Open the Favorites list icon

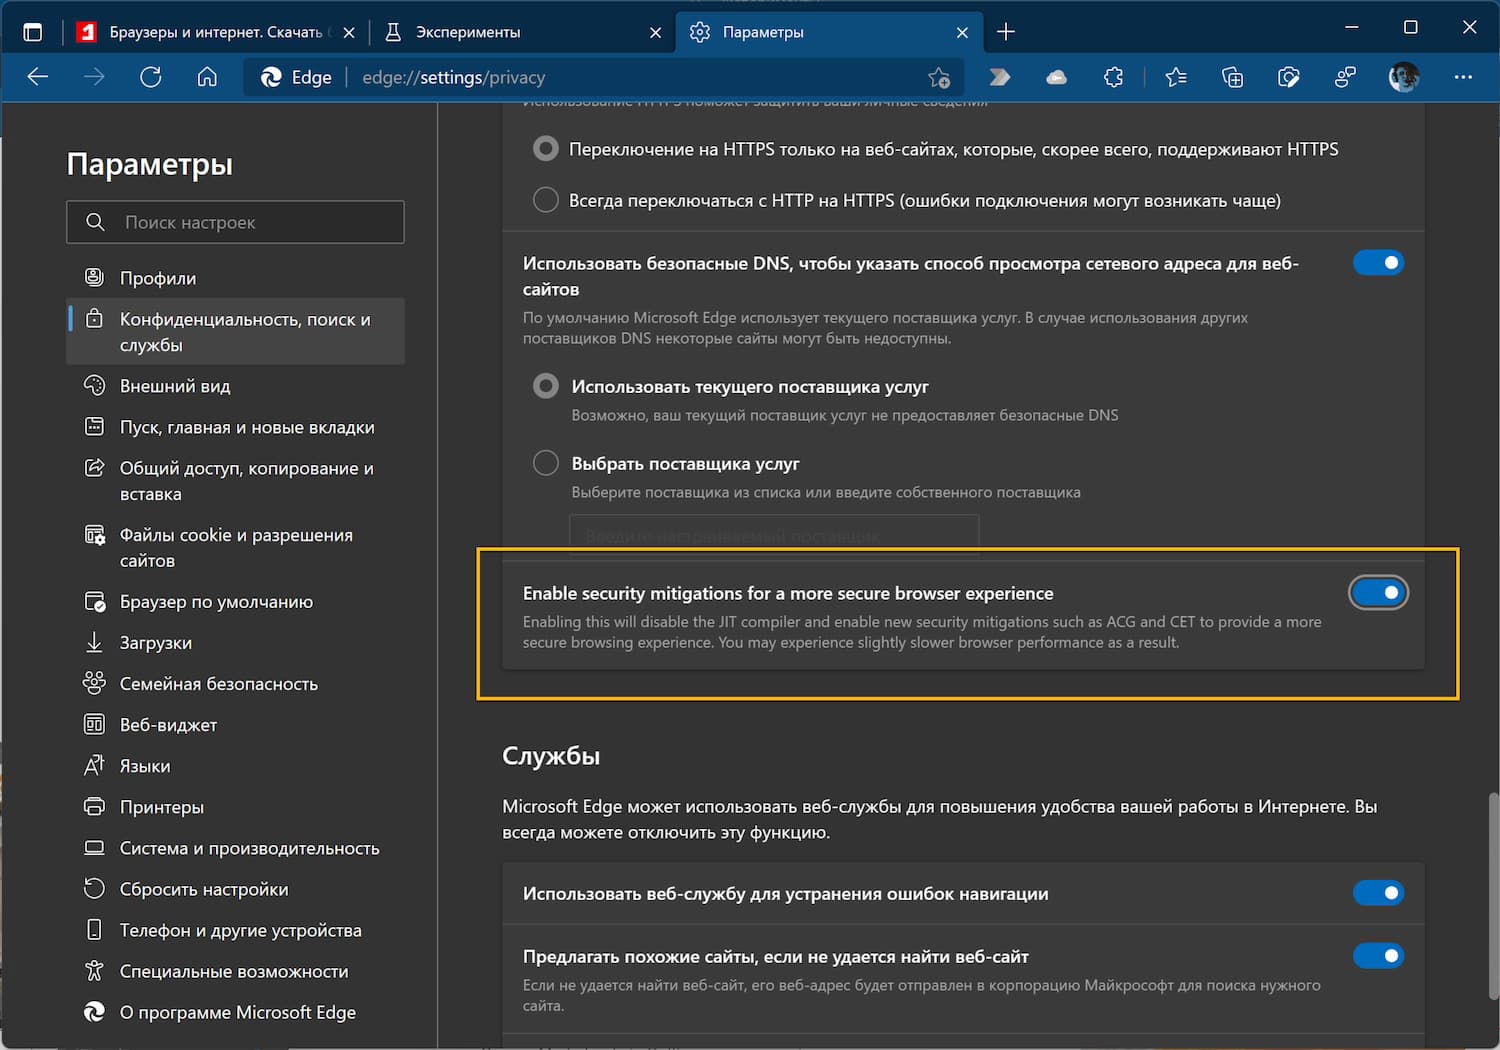(x=1176, y=77)
